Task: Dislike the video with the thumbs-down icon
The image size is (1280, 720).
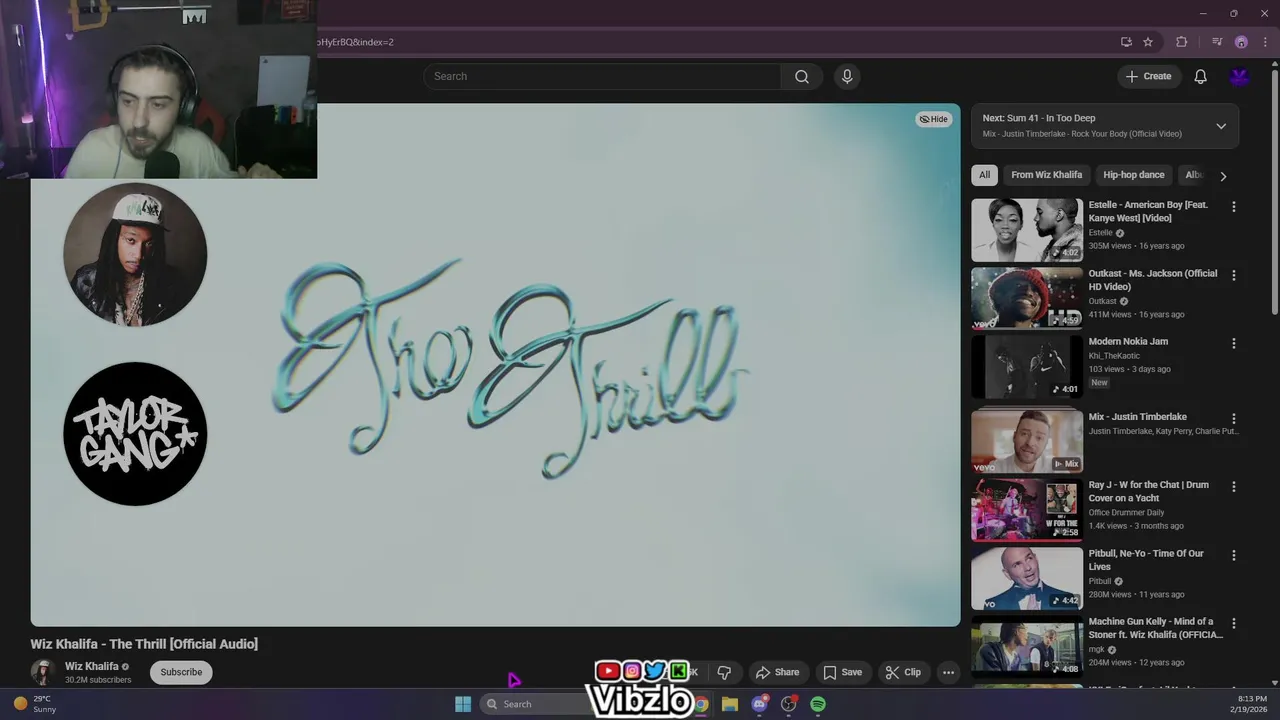Action: (724, 672)
